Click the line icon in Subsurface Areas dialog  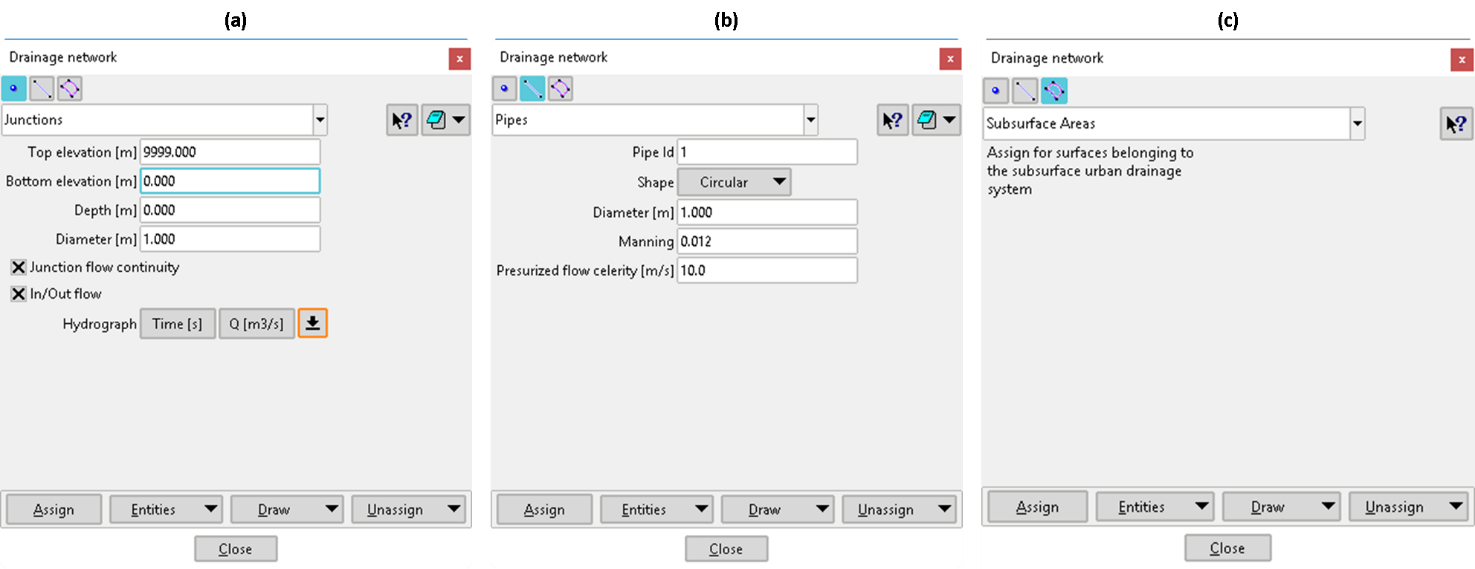pyautogui.click(x=1025, y=92)
